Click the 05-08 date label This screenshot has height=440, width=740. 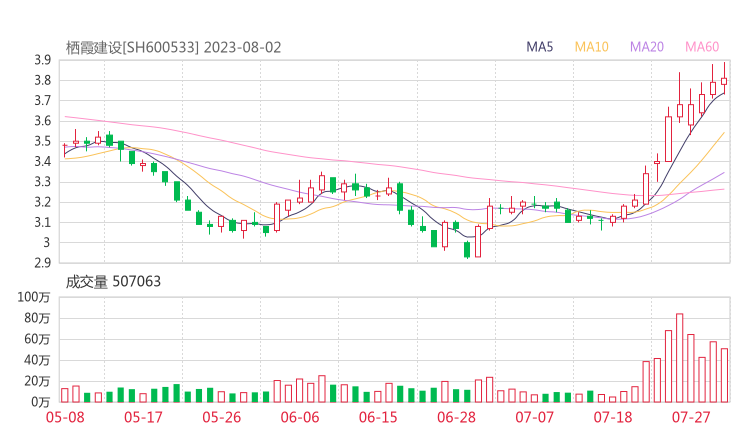(x=65, y=417)
